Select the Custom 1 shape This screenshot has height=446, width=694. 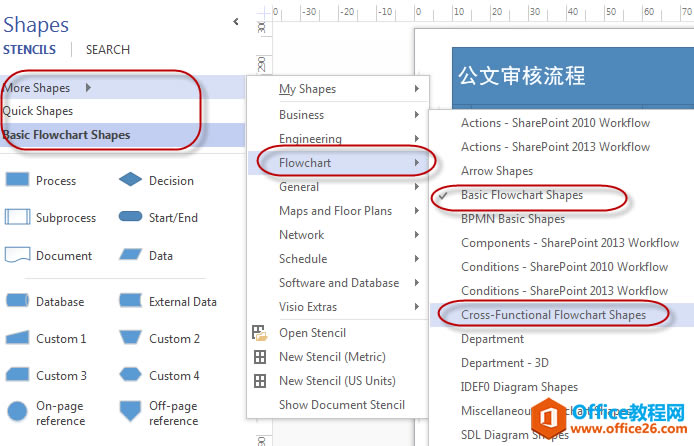[17, 338]
